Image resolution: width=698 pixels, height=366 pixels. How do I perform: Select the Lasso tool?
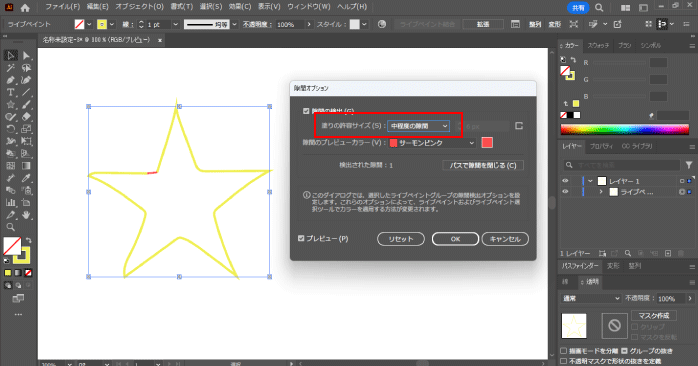pos(26,68)
